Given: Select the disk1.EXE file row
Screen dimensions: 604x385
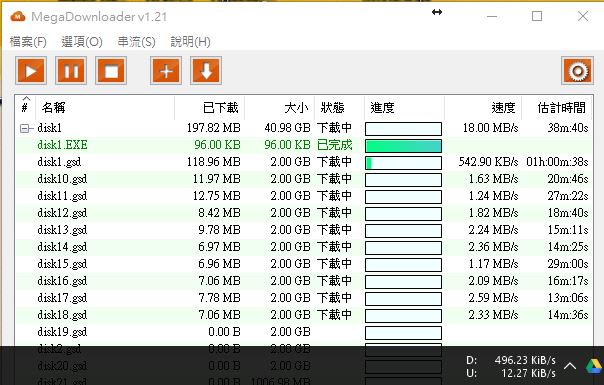Looking at the screenshot, I should [304, 145].
